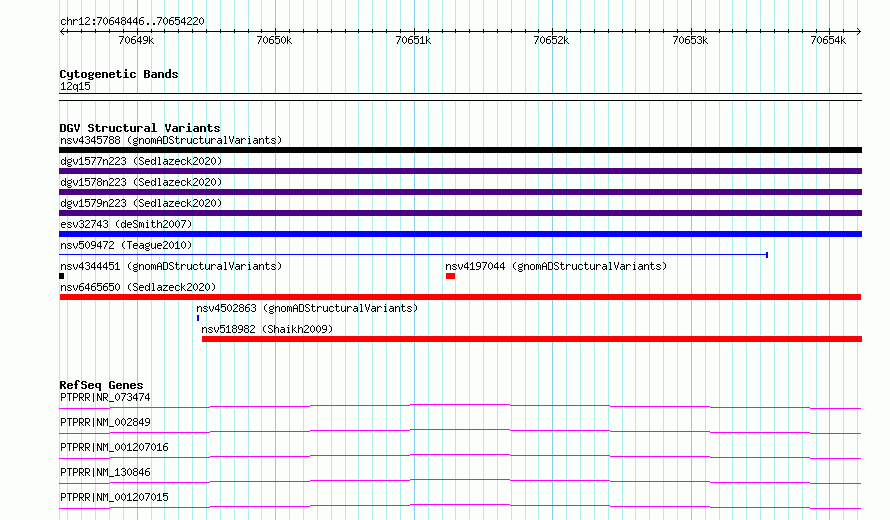Select the nsv509472 Teague2010 label

[126, 245]
